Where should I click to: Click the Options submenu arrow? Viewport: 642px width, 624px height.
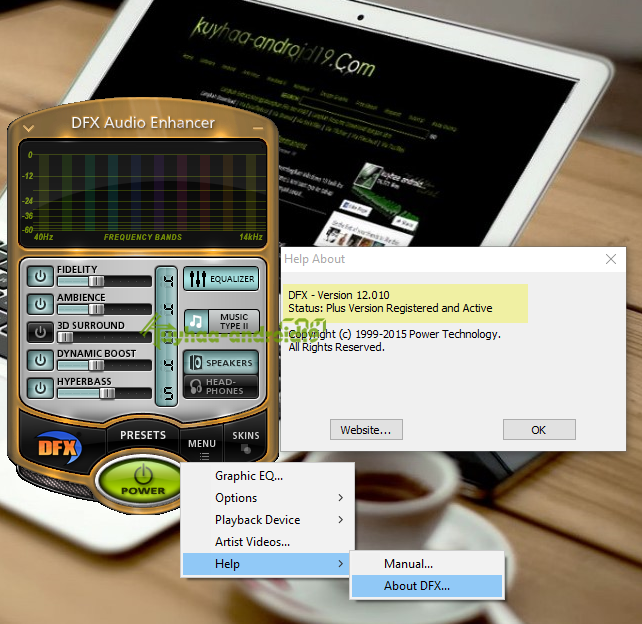point(341,498)
